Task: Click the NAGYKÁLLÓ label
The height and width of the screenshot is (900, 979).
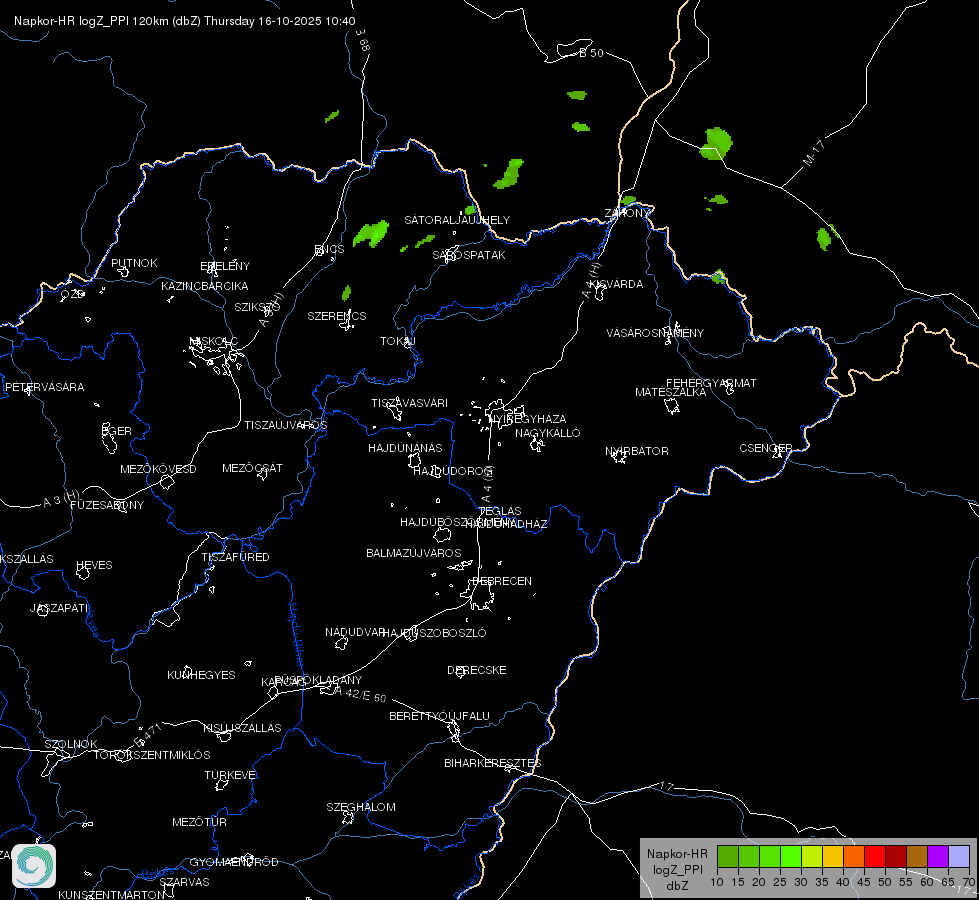Action: (x=548, y=433)
